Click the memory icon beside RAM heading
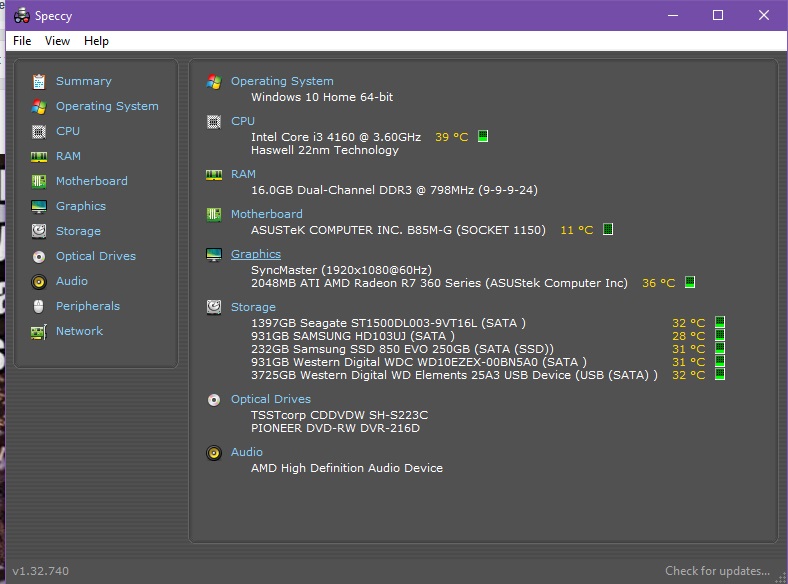The width and height of the screenshot is (788, 584). coord(214,175)
